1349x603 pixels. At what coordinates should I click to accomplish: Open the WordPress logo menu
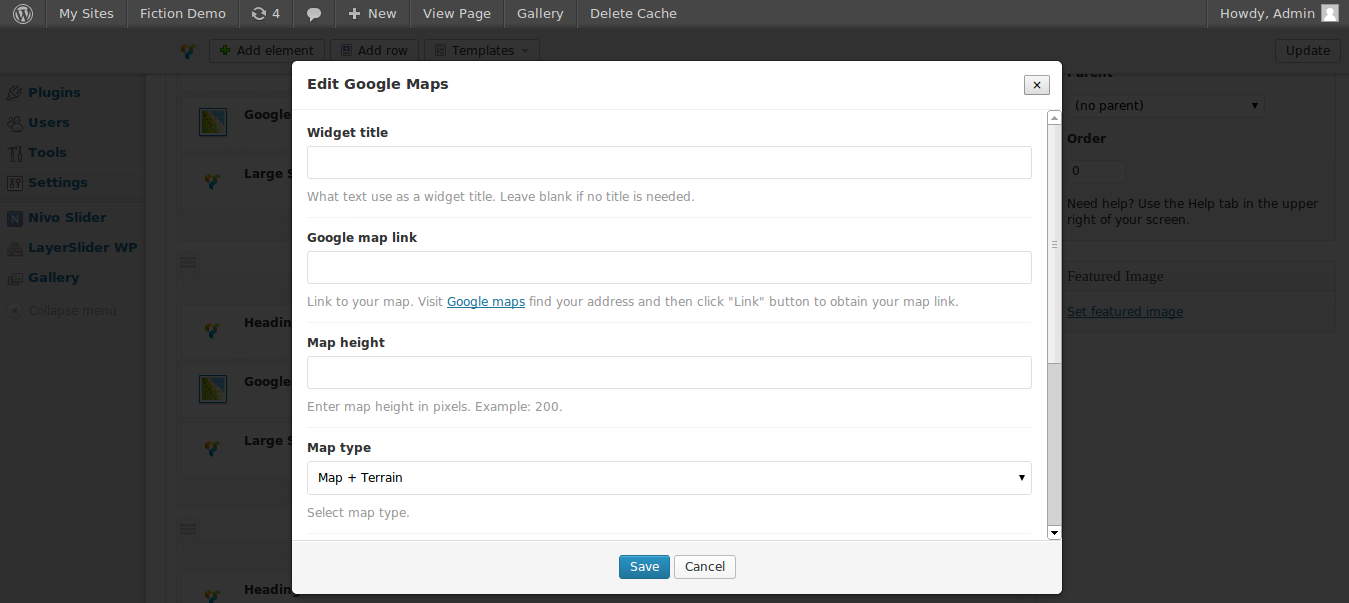(x=22, y=14)
